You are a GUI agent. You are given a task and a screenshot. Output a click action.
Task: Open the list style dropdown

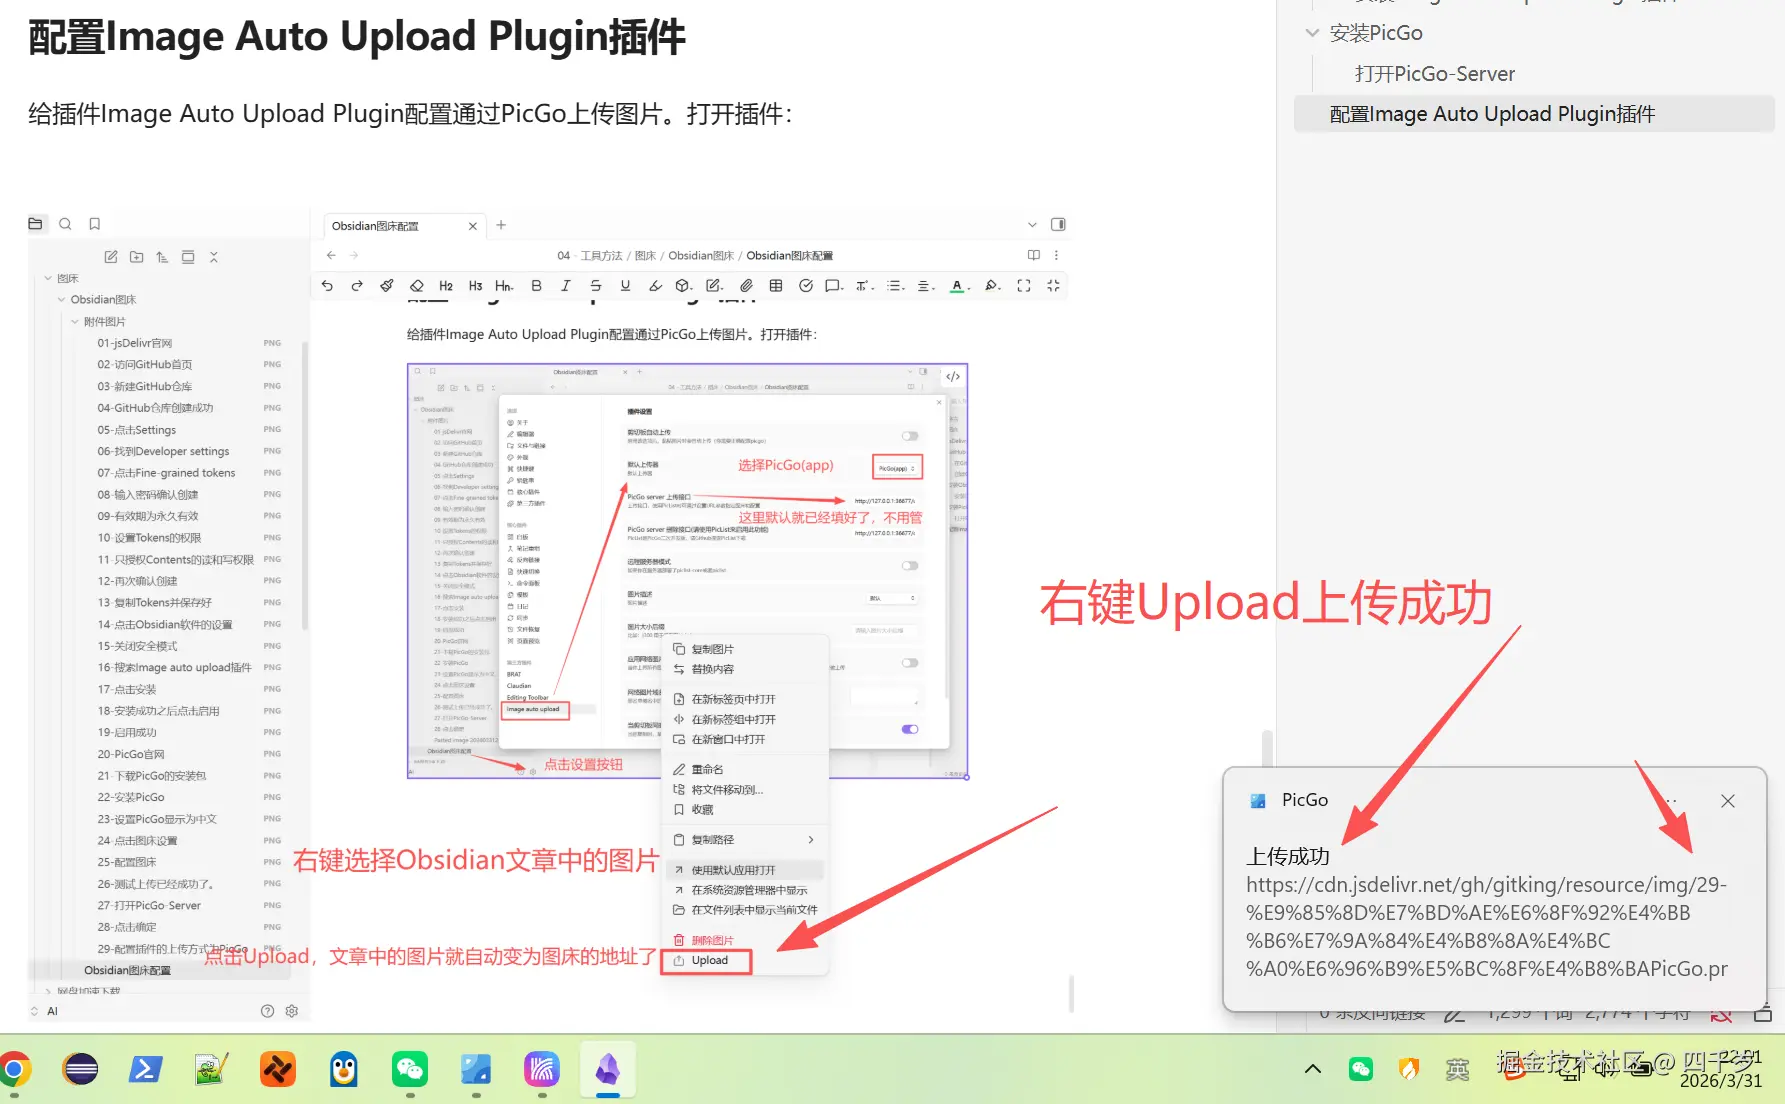click(896, 286)
